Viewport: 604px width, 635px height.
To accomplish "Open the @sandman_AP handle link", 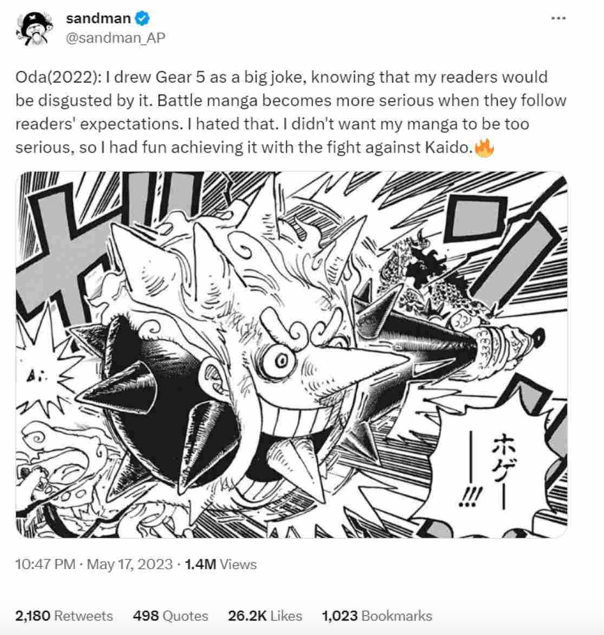I will pyautogui.click(x=115, y=38).
